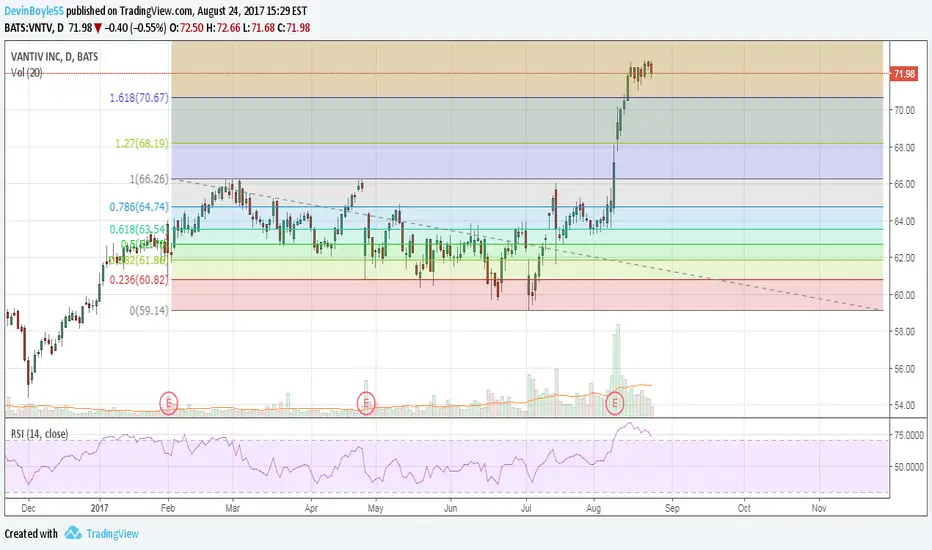This screenshot has height=550, width=932.
Task: Click the Sep label on the time axis
Action: click(x=672, y=508)
